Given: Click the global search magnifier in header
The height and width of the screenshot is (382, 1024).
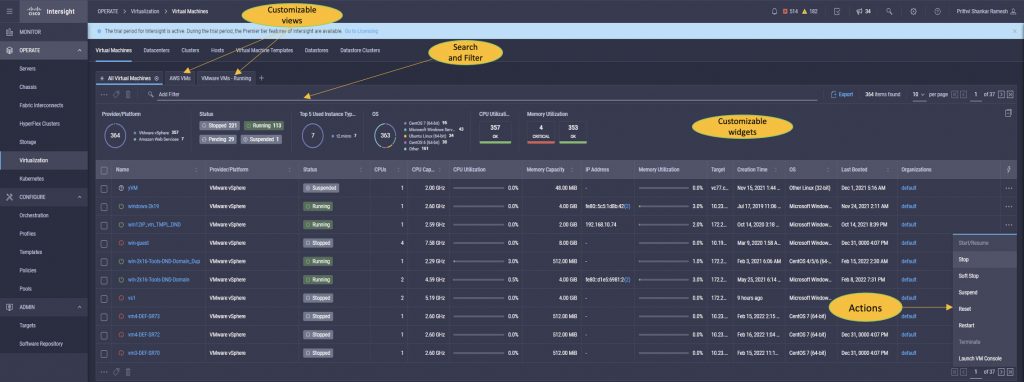Looking at the screenshot, I should click(x=889, y=11).
